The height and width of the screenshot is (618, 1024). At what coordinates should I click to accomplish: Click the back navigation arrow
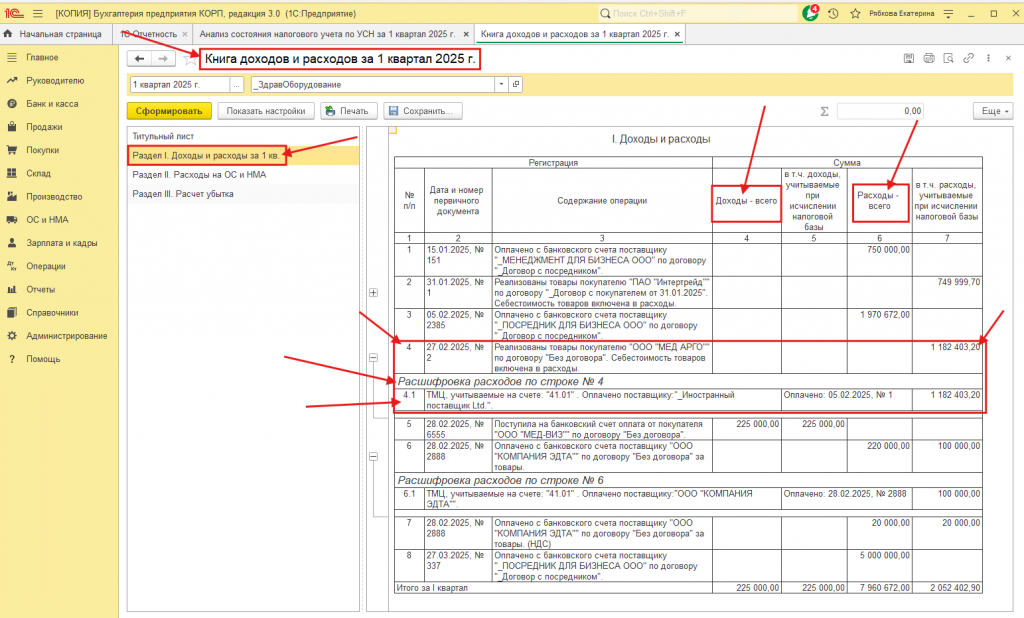coord(138,60)
